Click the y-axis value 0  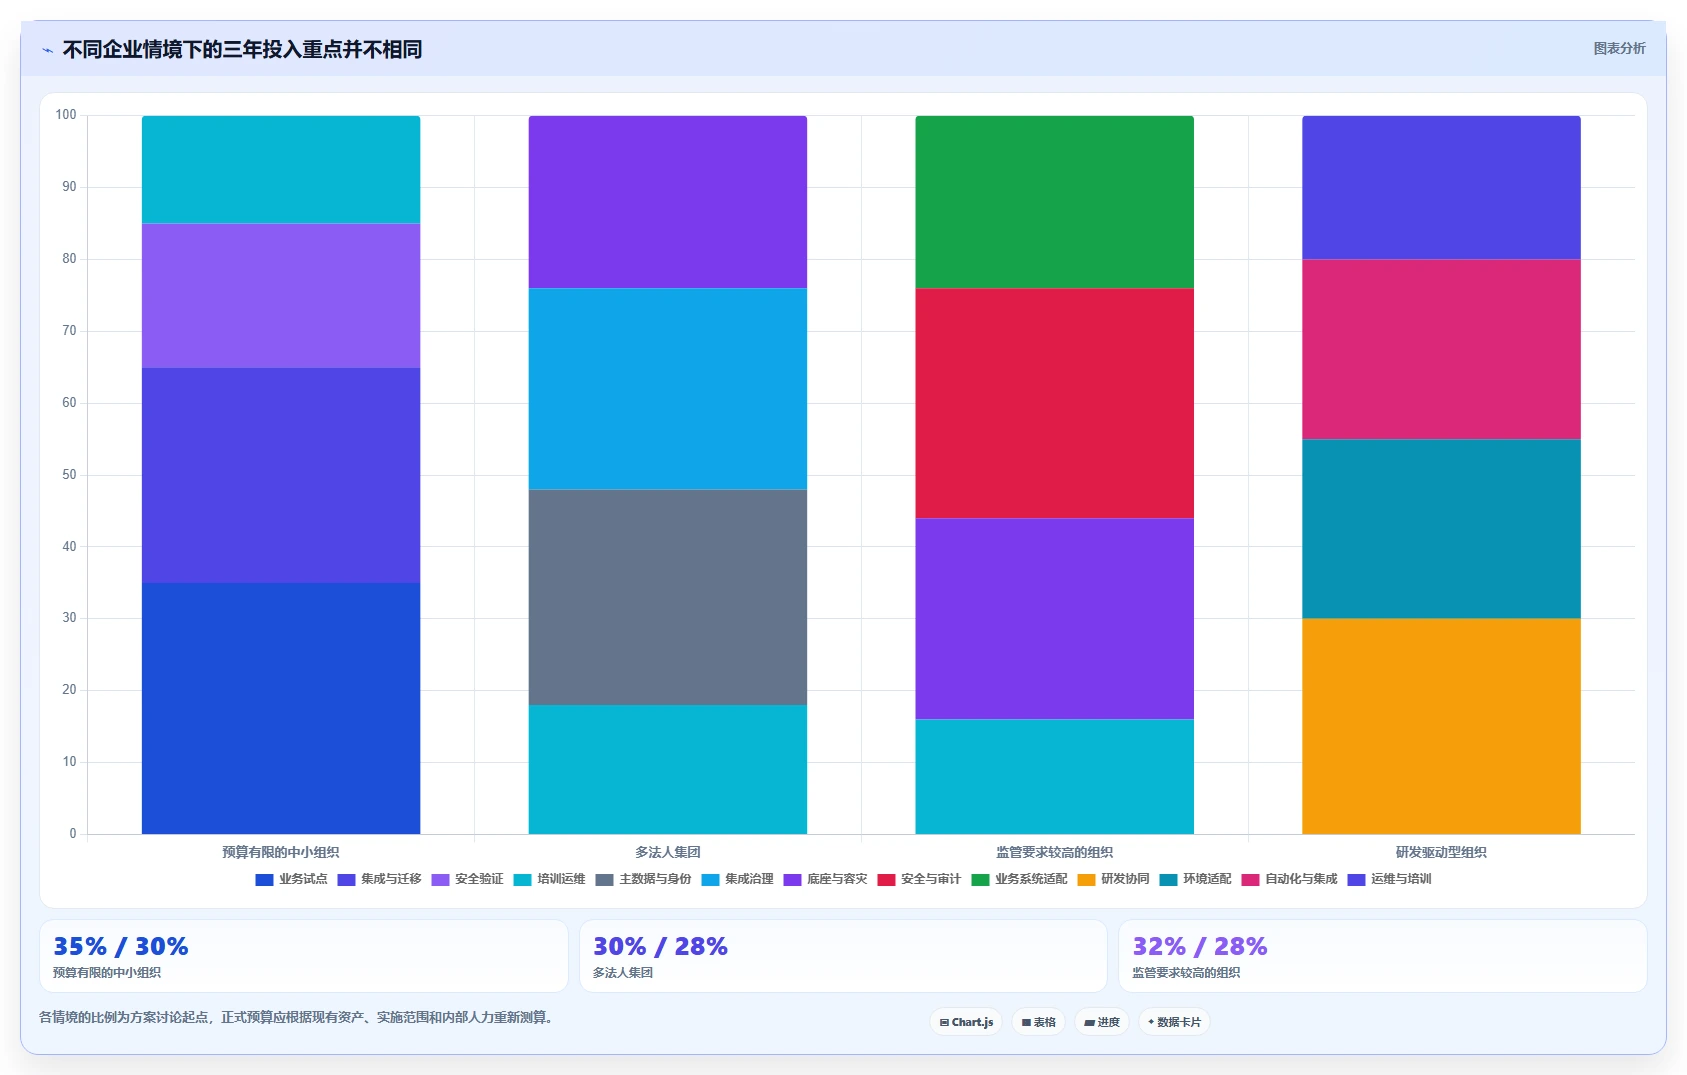click(x=72, y=834)
